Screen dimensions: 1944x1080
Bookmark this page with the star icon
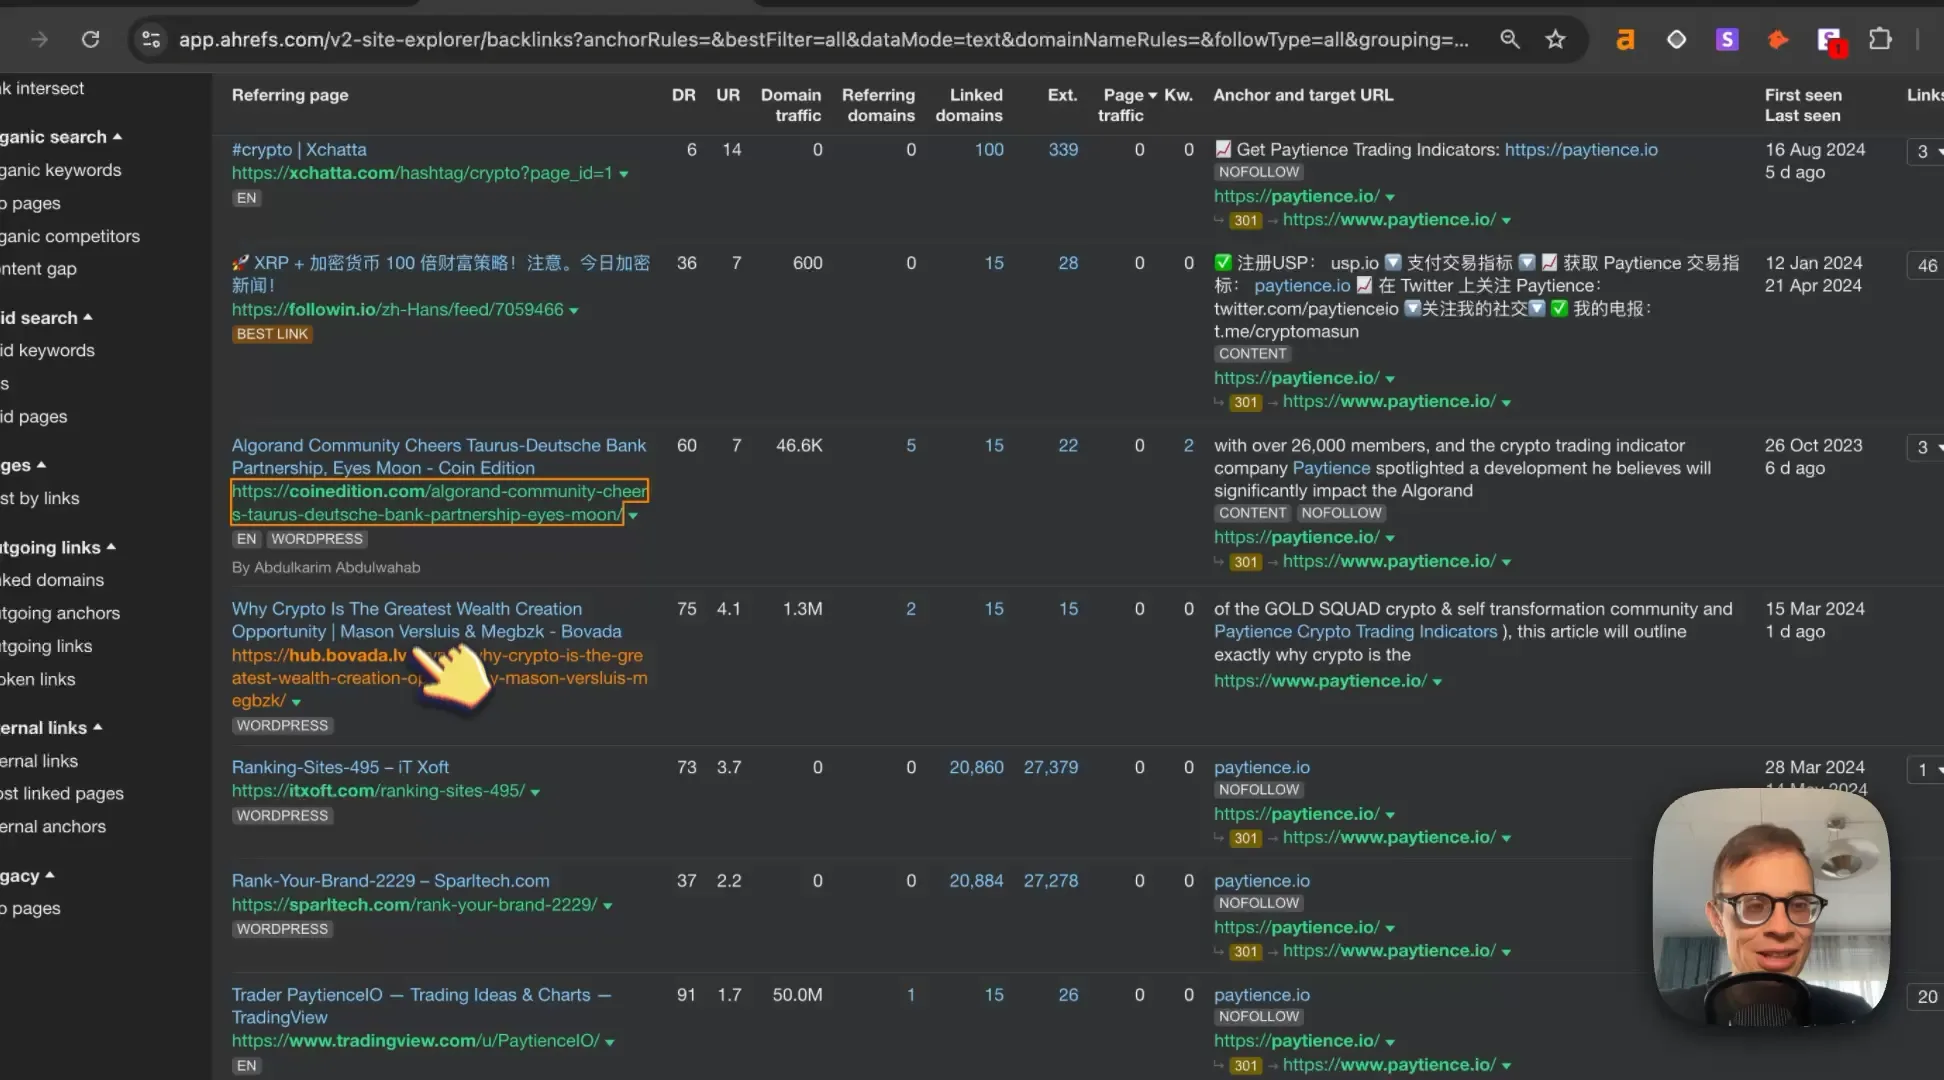(x=1555, y=39)
